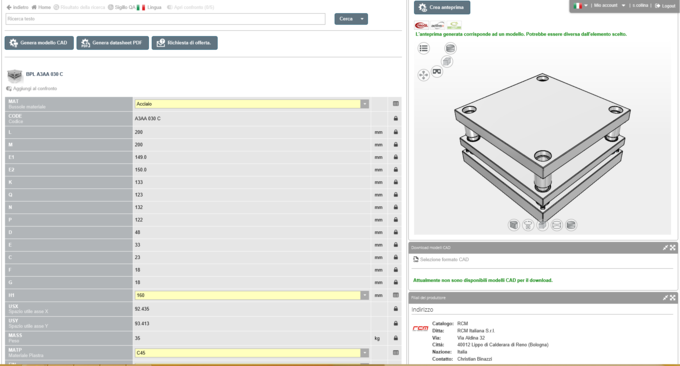Open the Home page link
The height and width of the screenshot is (366, 680).
pos(41,7)
